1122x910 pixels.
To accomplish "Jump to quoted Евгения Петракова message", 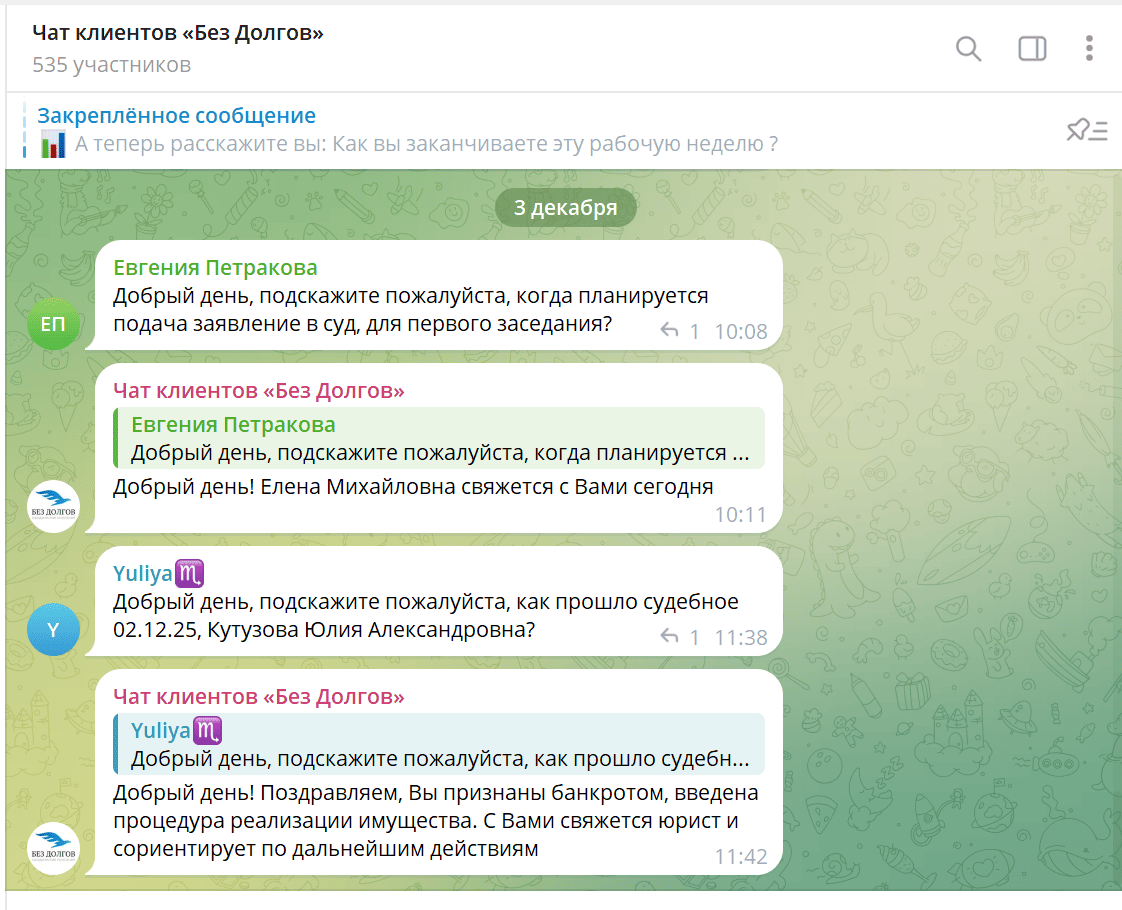I will pyautogui.click(x=439, y=438).
